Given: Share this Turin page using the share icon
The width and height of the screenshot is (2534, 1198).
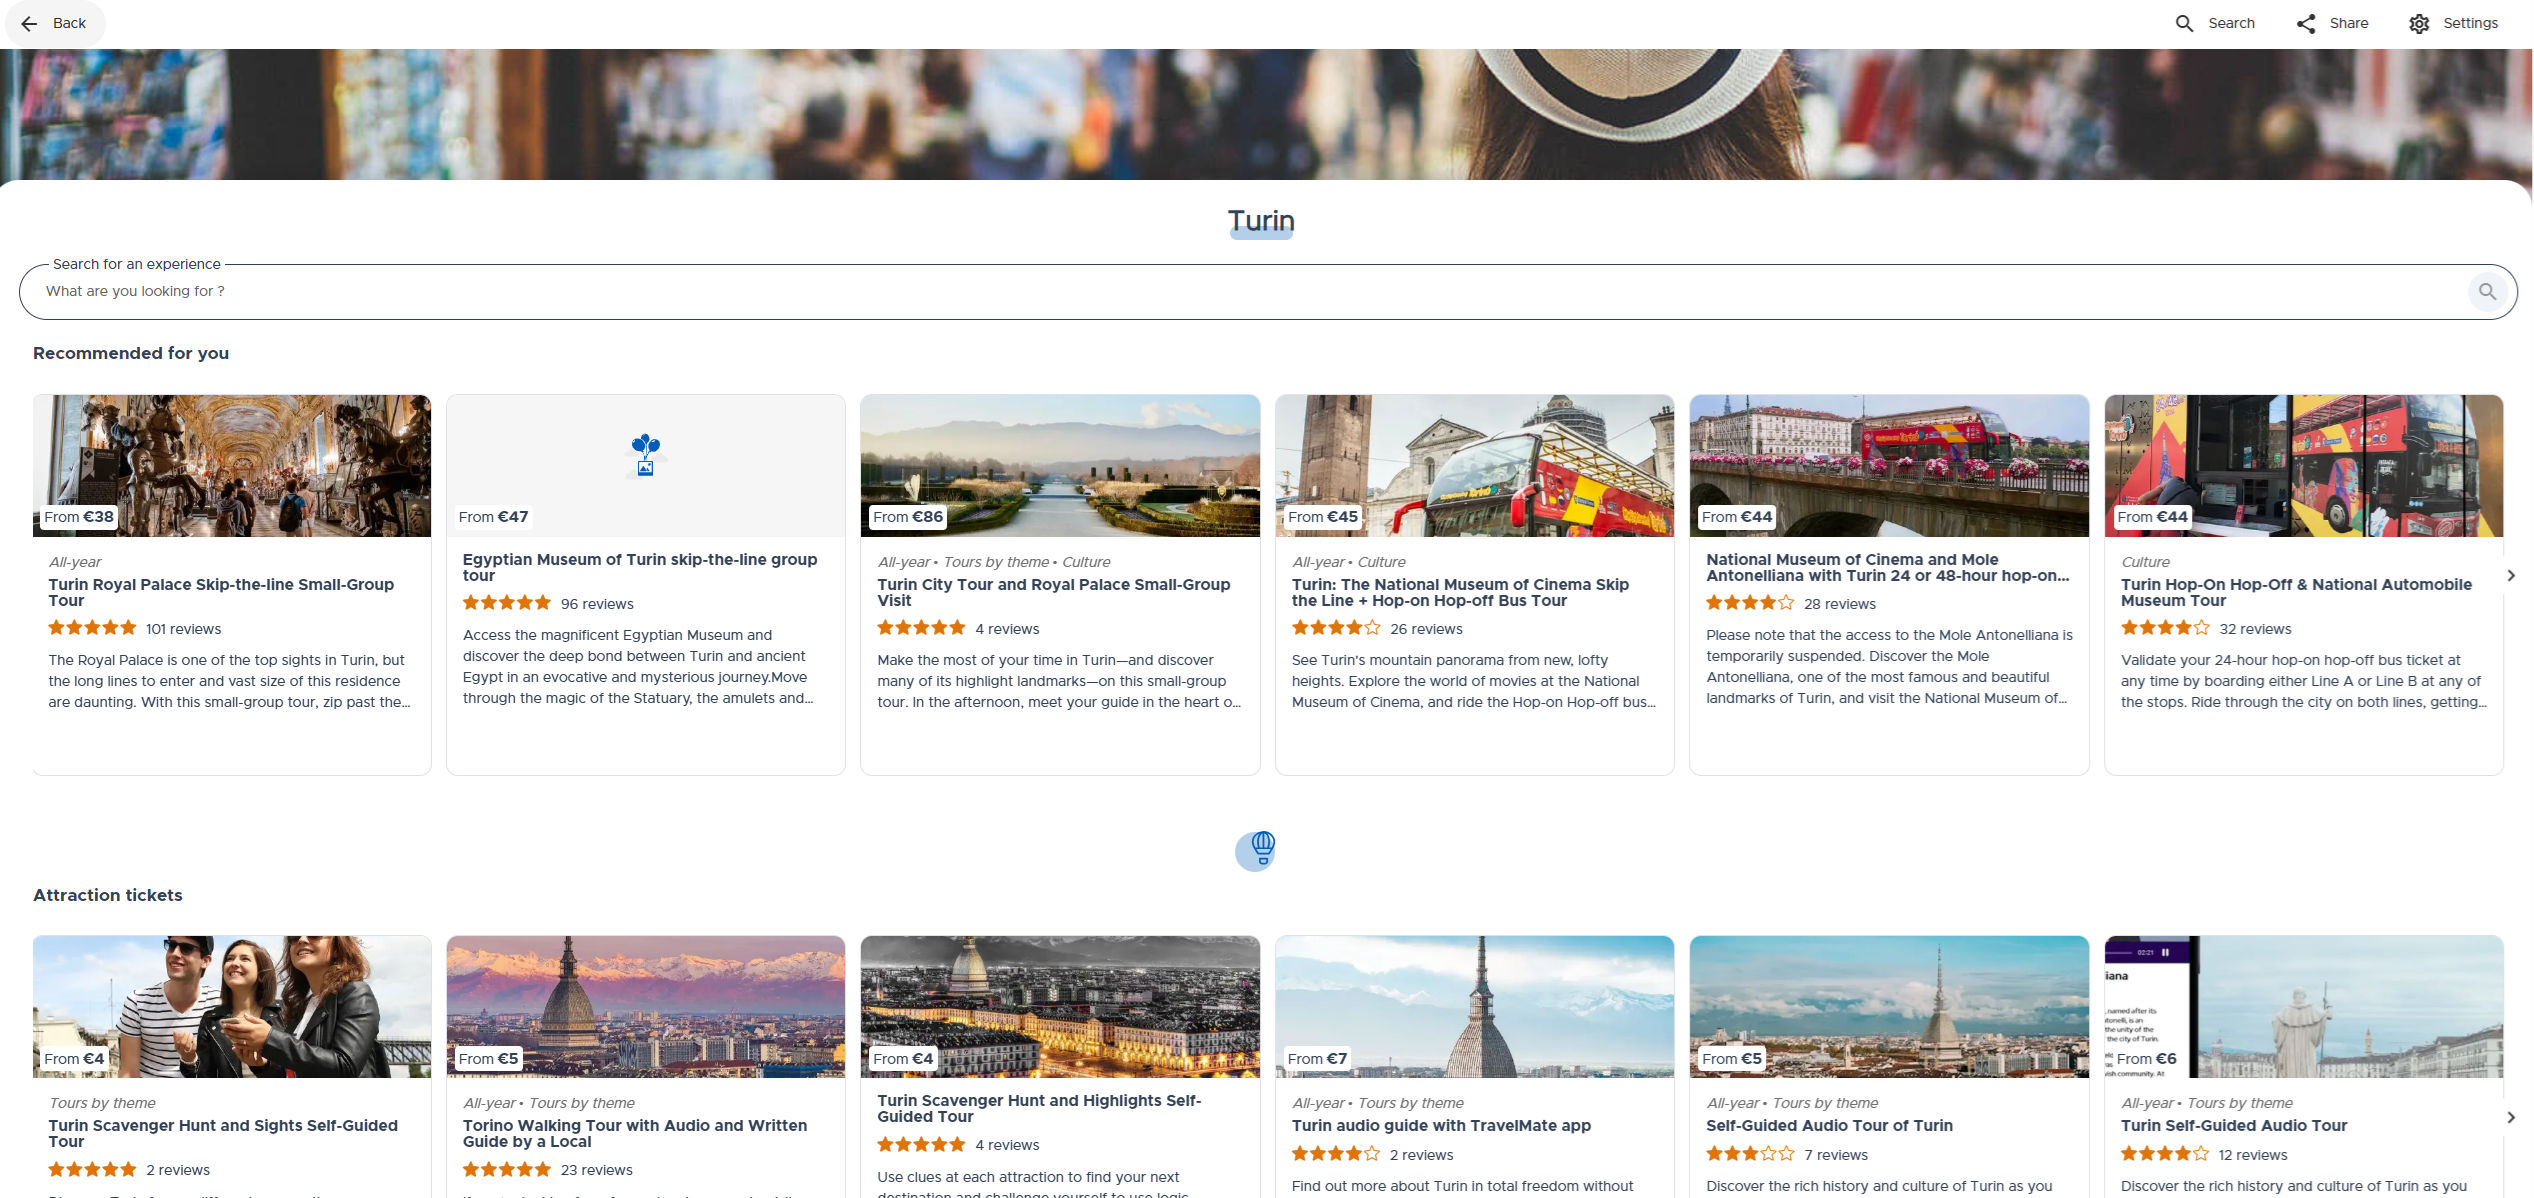Looking at the screenshot, I should 2306,22.
